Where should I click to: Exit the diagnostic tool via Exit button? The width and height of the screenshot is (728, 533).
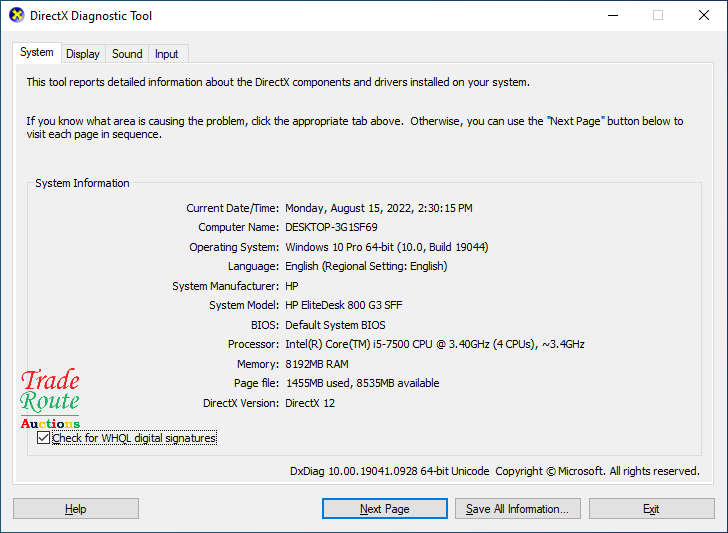point(651,509)
